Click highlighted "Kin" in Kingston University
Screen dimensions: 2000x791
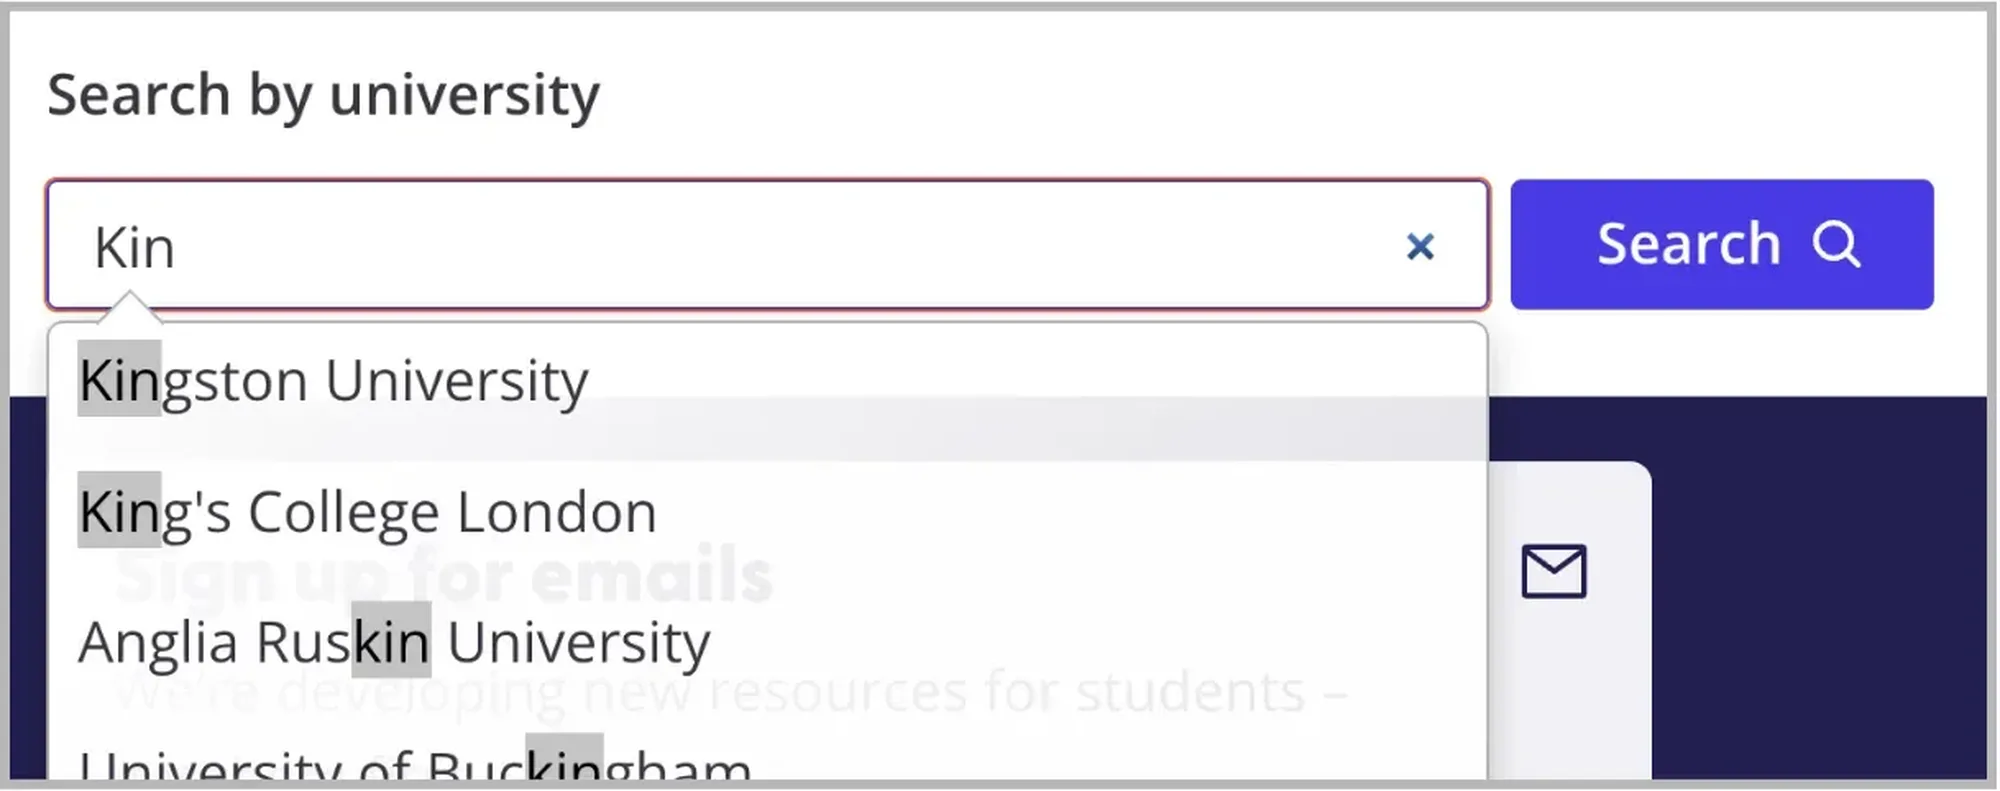pyautogui.click(x=119, y=380)
